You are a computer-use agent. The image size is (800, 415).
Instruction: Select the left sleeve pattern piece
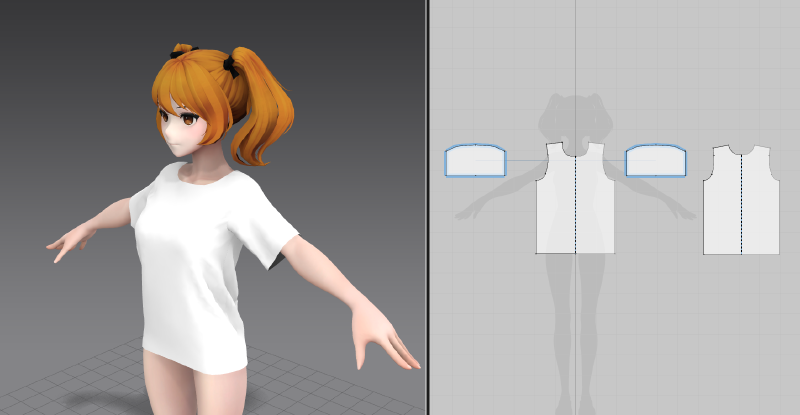pyautogui.click(x=475, y=162)
